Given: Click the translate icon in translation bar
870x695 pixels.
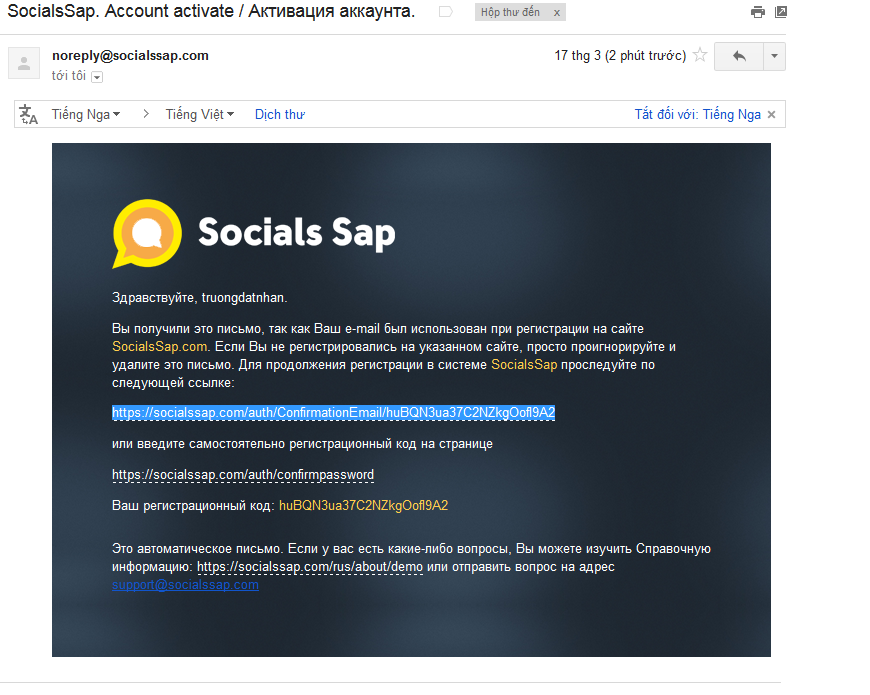Looking at the screenshot, I should [28, 114].
